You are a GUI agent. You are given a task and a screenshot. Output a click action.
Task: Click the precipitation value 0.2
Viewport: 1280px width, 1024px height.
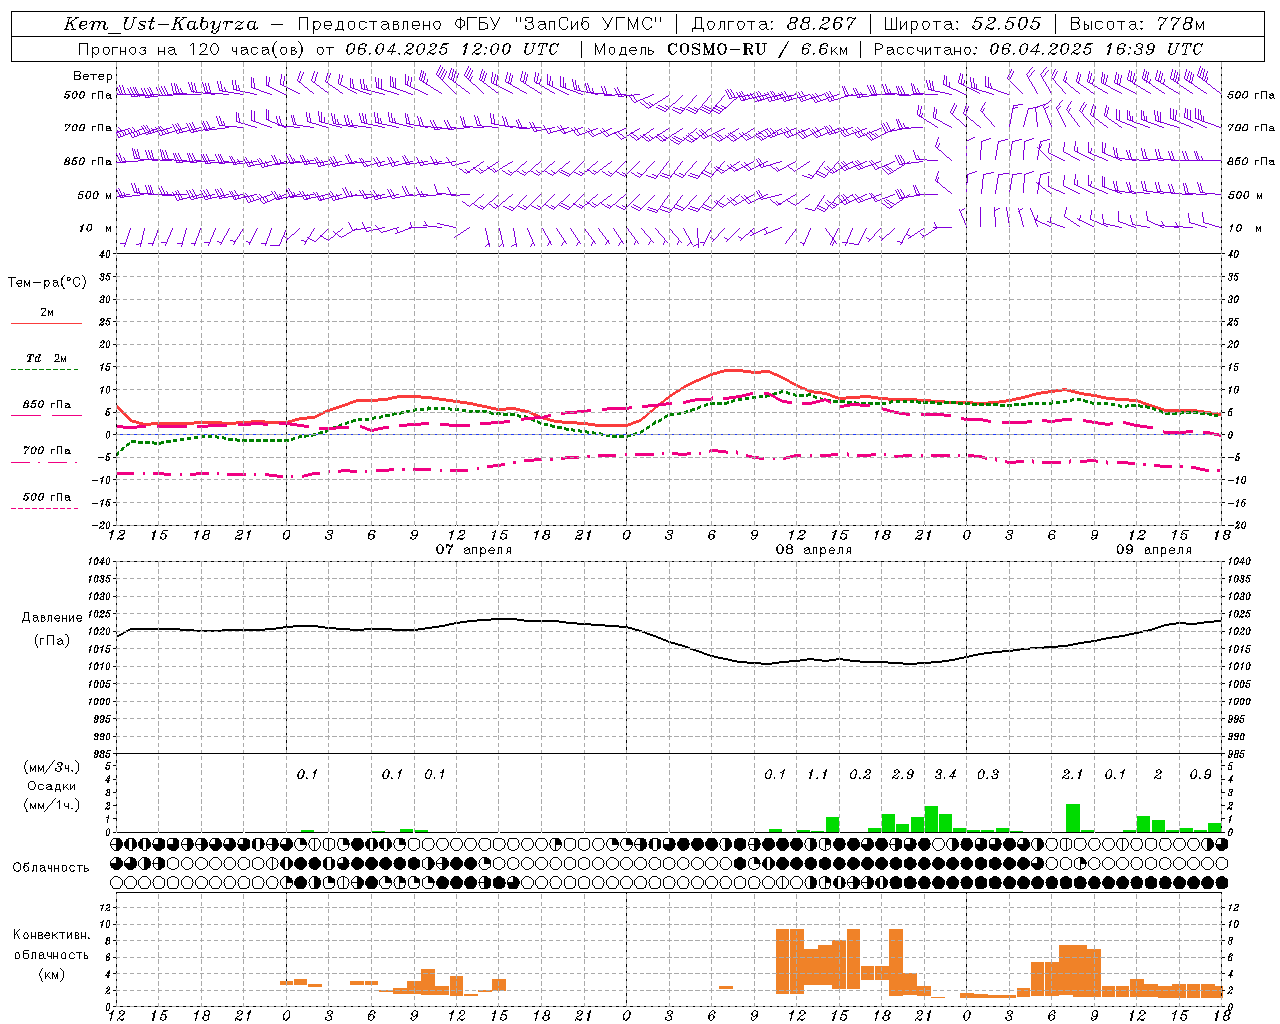click(x=860, y=775)
